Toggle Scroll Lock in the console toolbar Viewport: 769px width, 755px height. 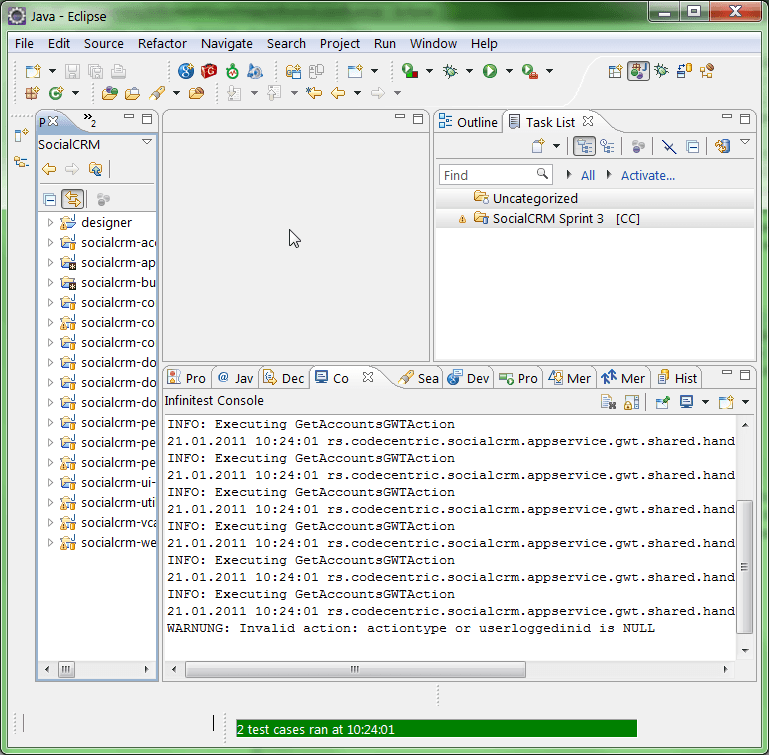click(631, 402)
